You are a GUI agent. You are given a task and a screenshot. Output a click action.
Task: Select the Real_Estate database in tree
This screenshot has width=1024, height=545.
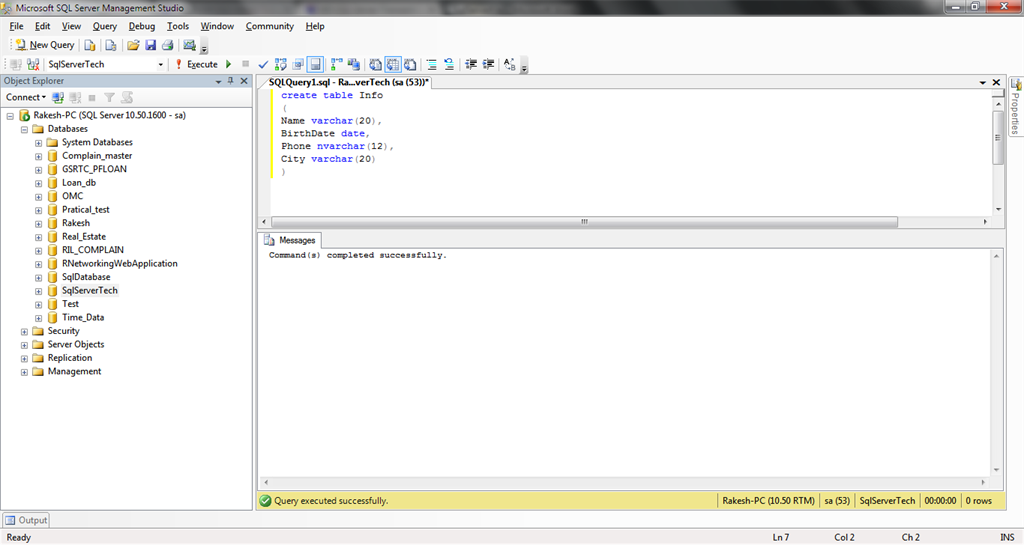(x=83, y=237)
